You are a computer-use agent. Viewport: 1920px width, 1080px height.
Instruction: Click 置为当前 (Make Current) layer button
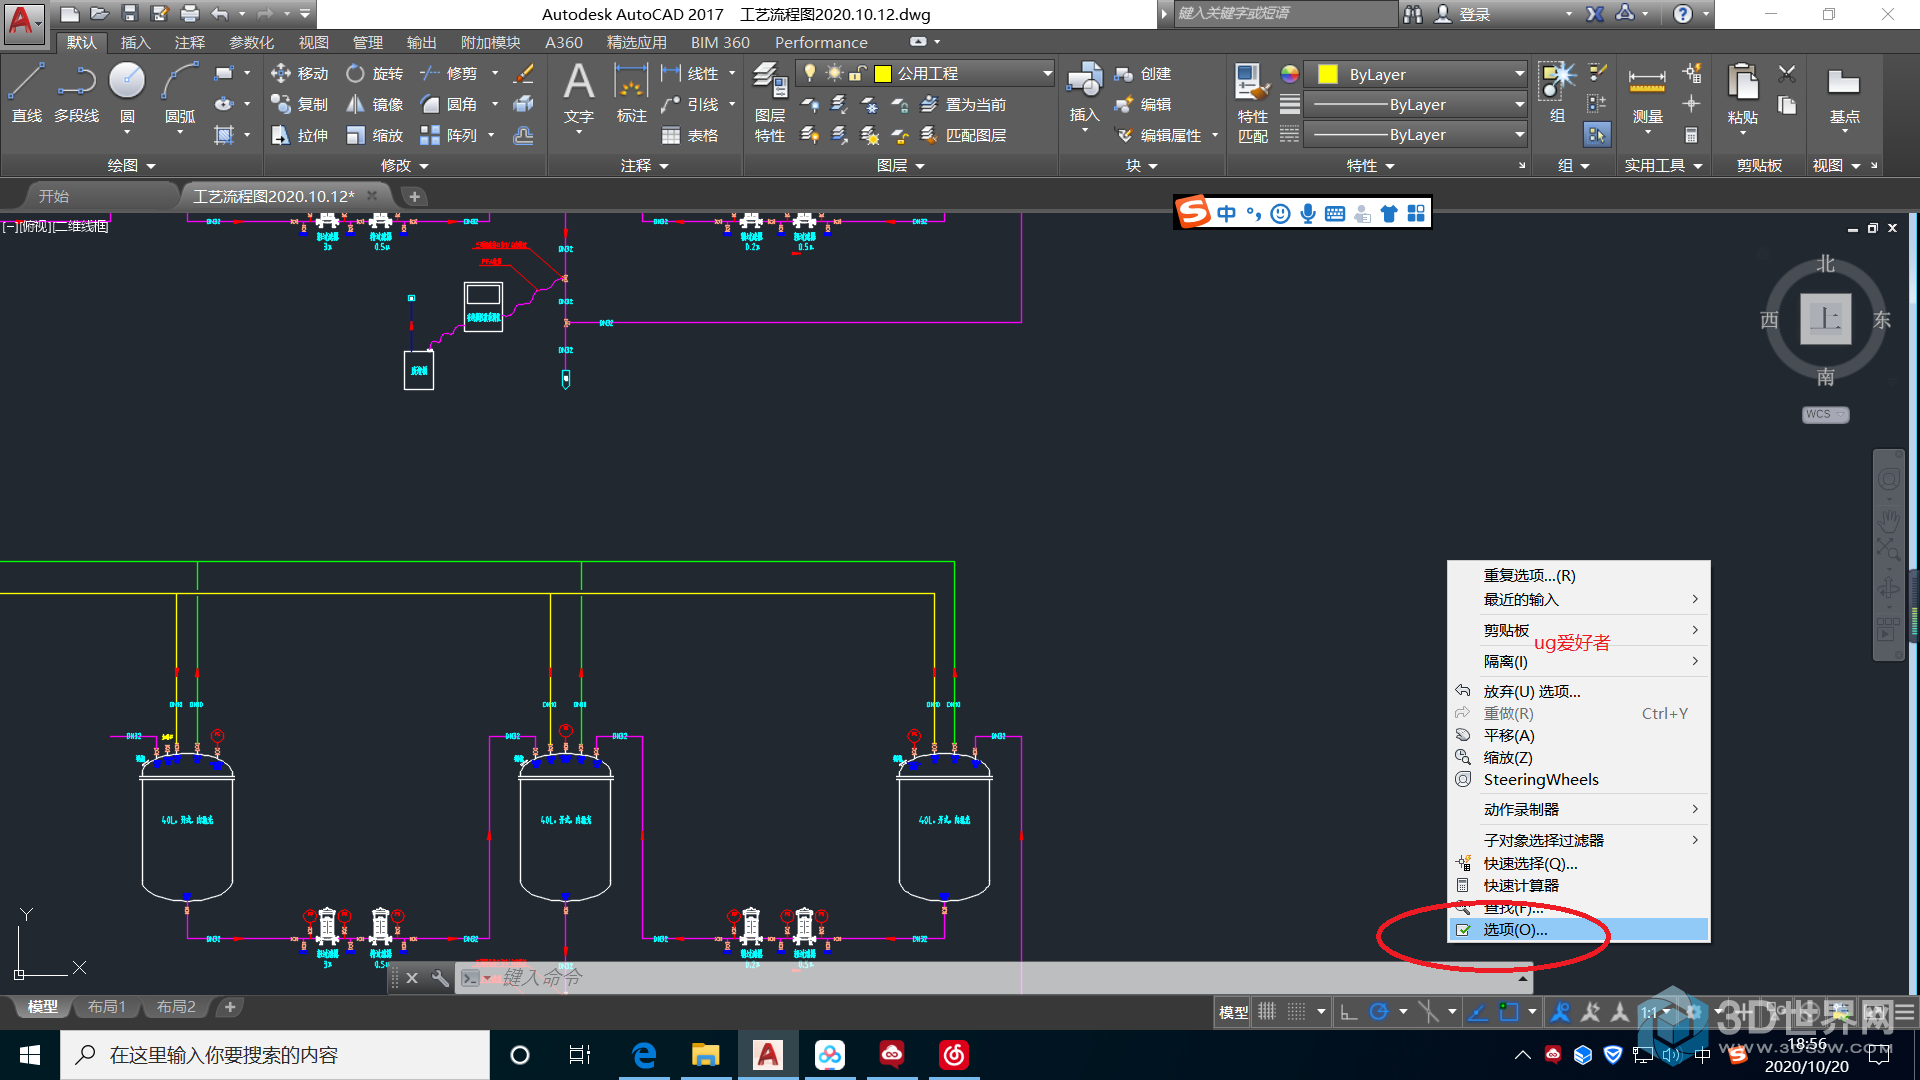click(963, 105)
